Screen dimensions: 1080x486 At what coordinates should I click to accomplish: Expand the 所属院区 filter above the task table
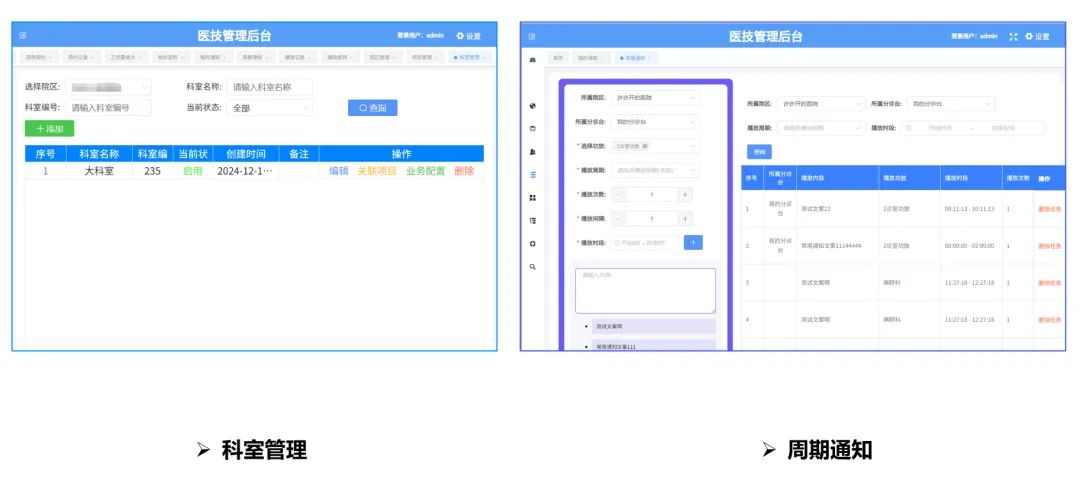coord(820,104)
